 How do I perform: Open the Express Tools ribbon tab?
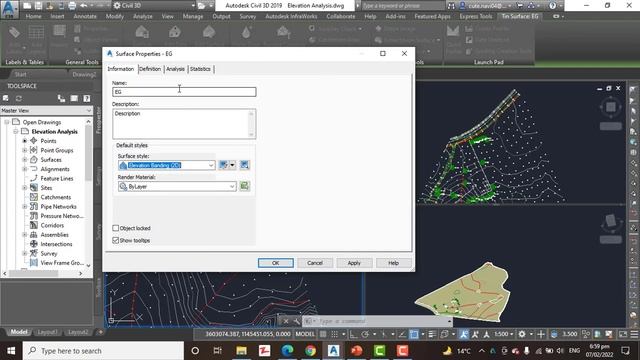point(476,16)
